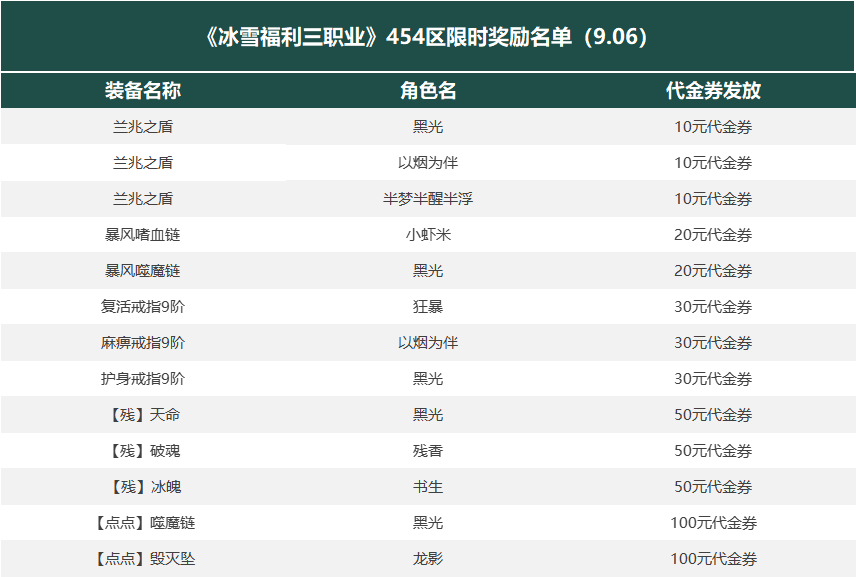Select 30元代金券 in the 狂暴 row
Image resolution: width=856 pixels, height=577 pixels.
click(713, 307)
